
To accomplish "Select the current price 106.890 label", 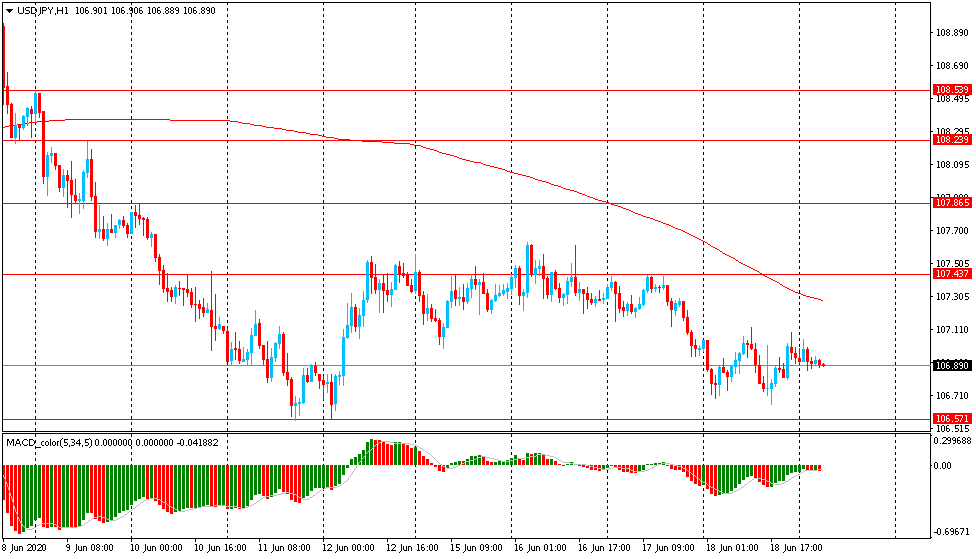I will 952,365.
